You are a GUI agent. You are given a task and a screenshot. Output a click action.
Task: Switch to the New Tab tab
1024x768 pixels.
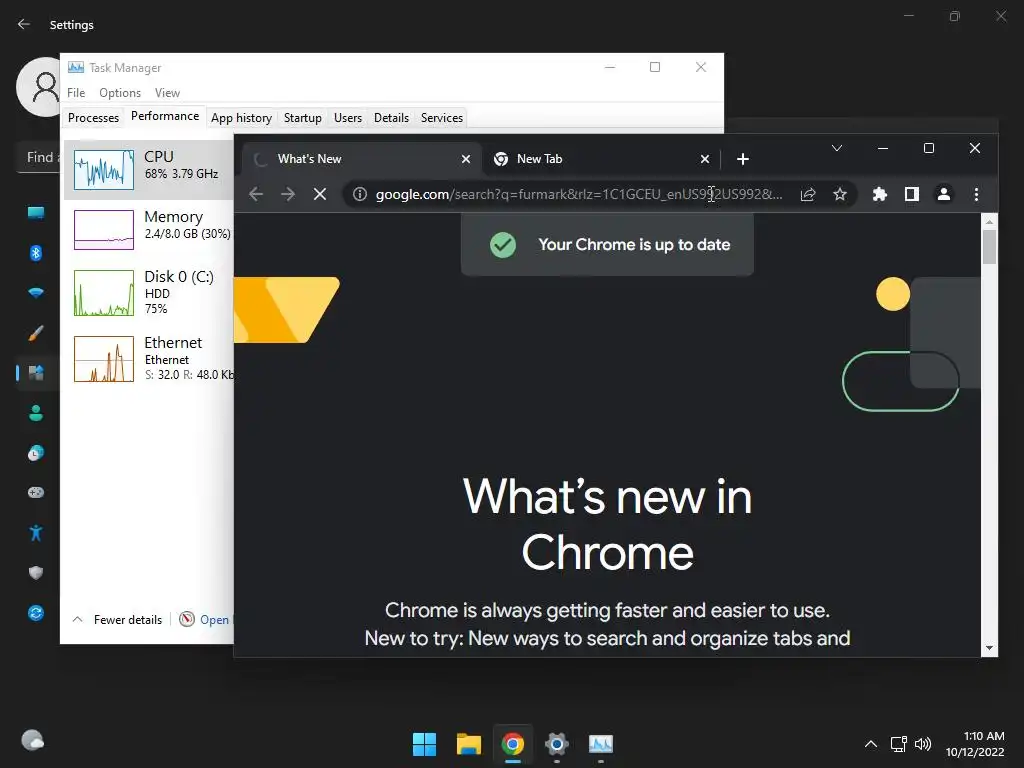(601, 159)
